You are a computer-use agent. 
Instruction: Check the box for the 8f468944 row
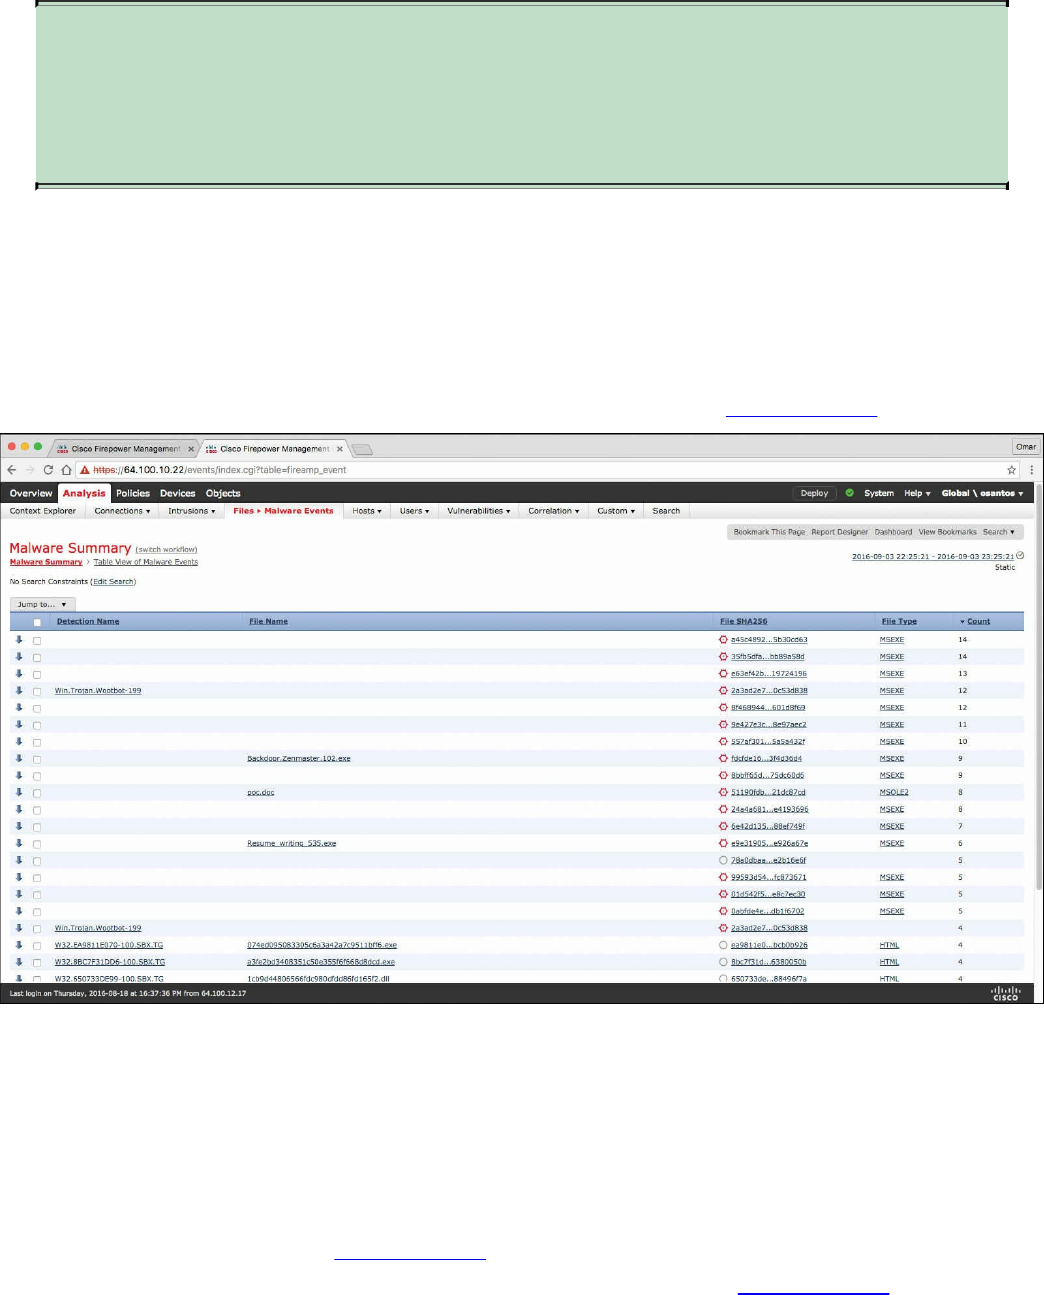[x=37, y=708]
